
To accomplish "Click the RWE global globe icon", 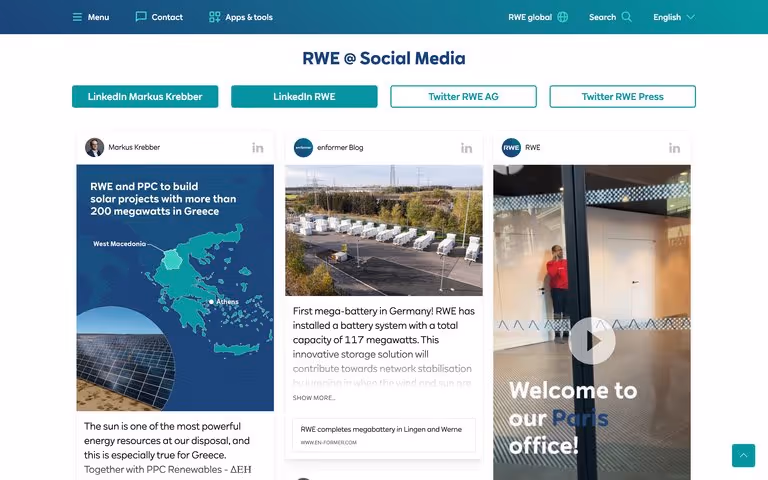I will click(x=563, y=17).
